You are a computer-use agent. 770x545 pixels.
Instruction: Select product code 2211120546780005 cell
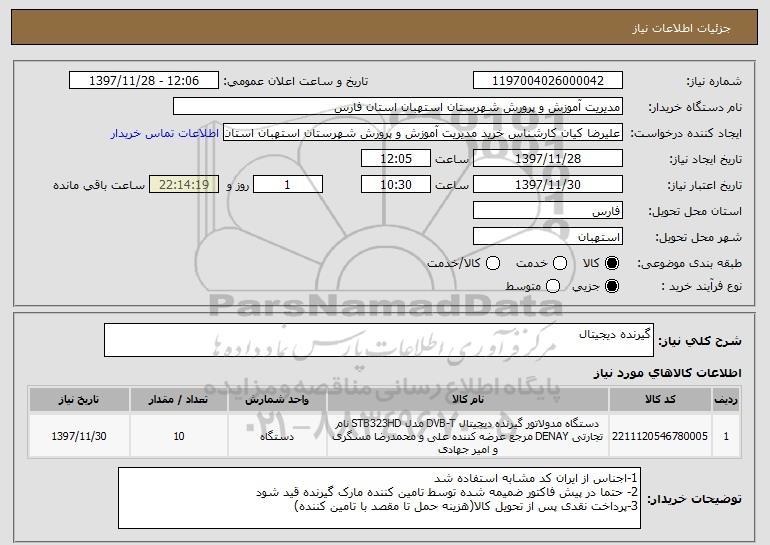coord(660,436)
